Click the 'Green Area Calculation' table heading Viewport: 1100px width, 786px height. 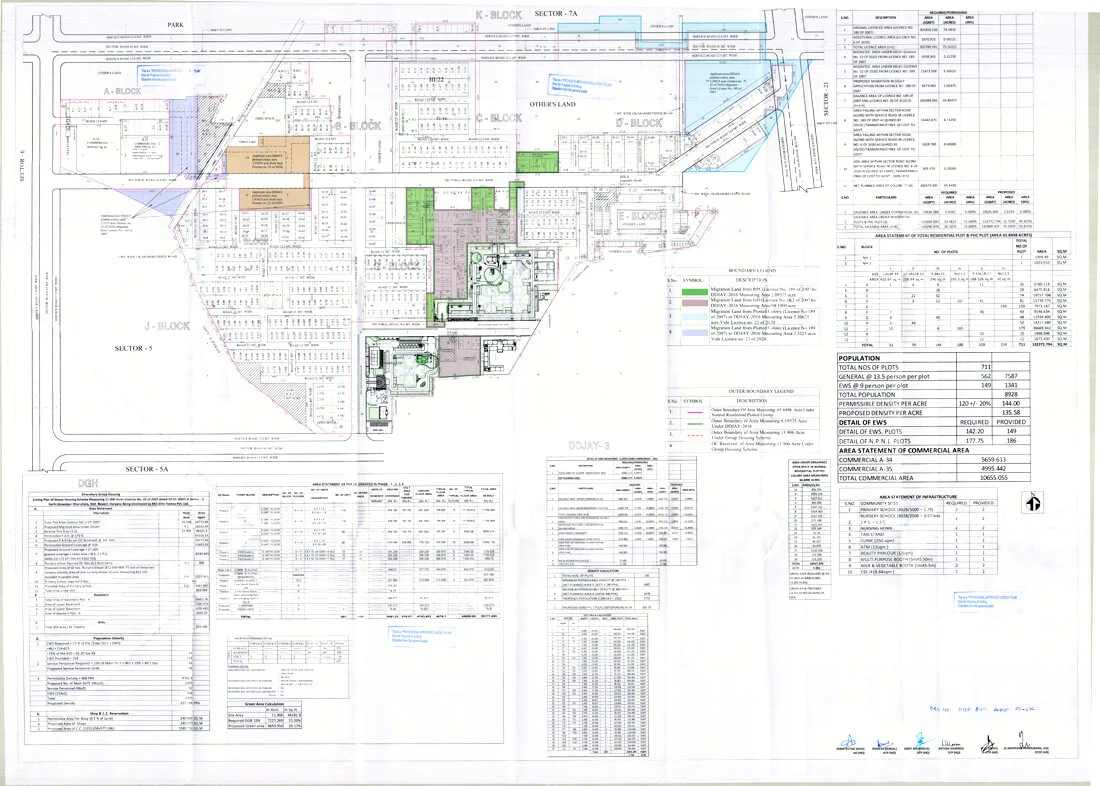[265, 704]
